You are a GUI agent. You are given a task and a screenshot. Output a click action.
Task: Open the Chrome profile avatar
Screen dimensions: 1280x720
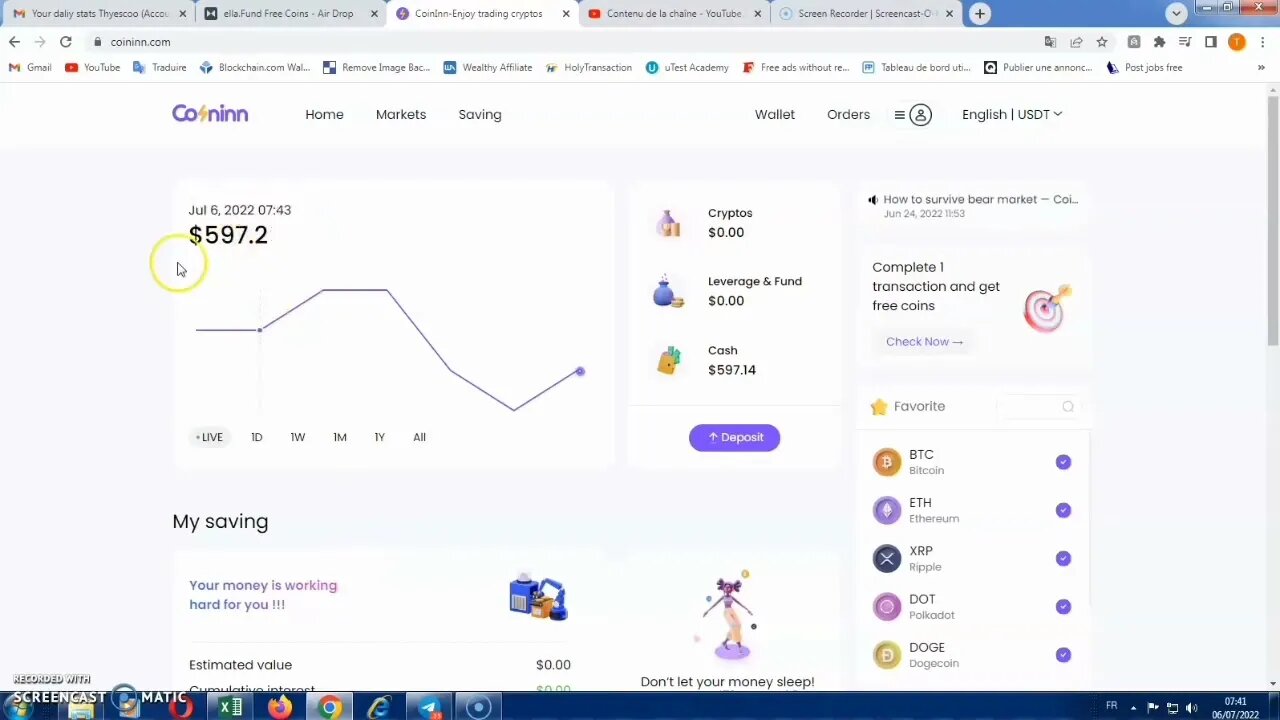tap(1237, 42)
